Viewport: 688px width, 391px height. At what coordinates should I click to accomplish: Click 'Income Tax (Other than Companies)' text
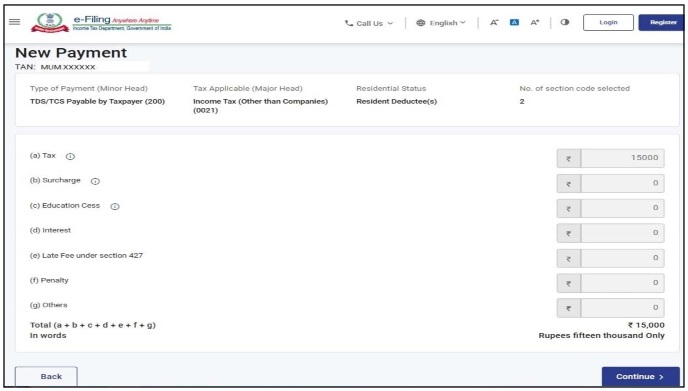(260, 101)
